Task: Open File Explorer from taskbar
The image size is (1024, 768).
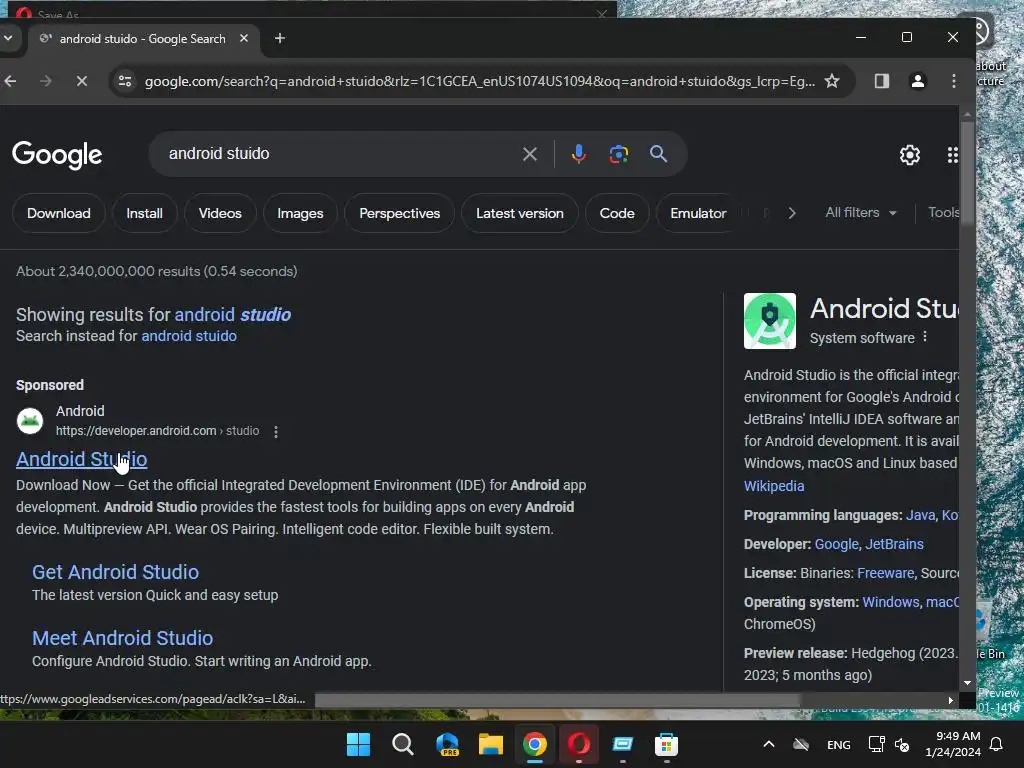Action: (490, 744)
